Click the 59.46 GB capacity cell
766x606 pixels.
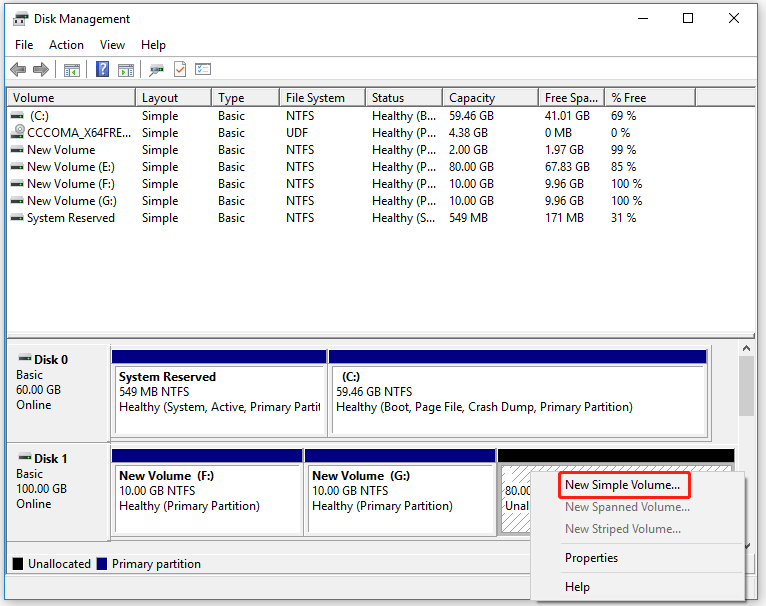[471, 116]
